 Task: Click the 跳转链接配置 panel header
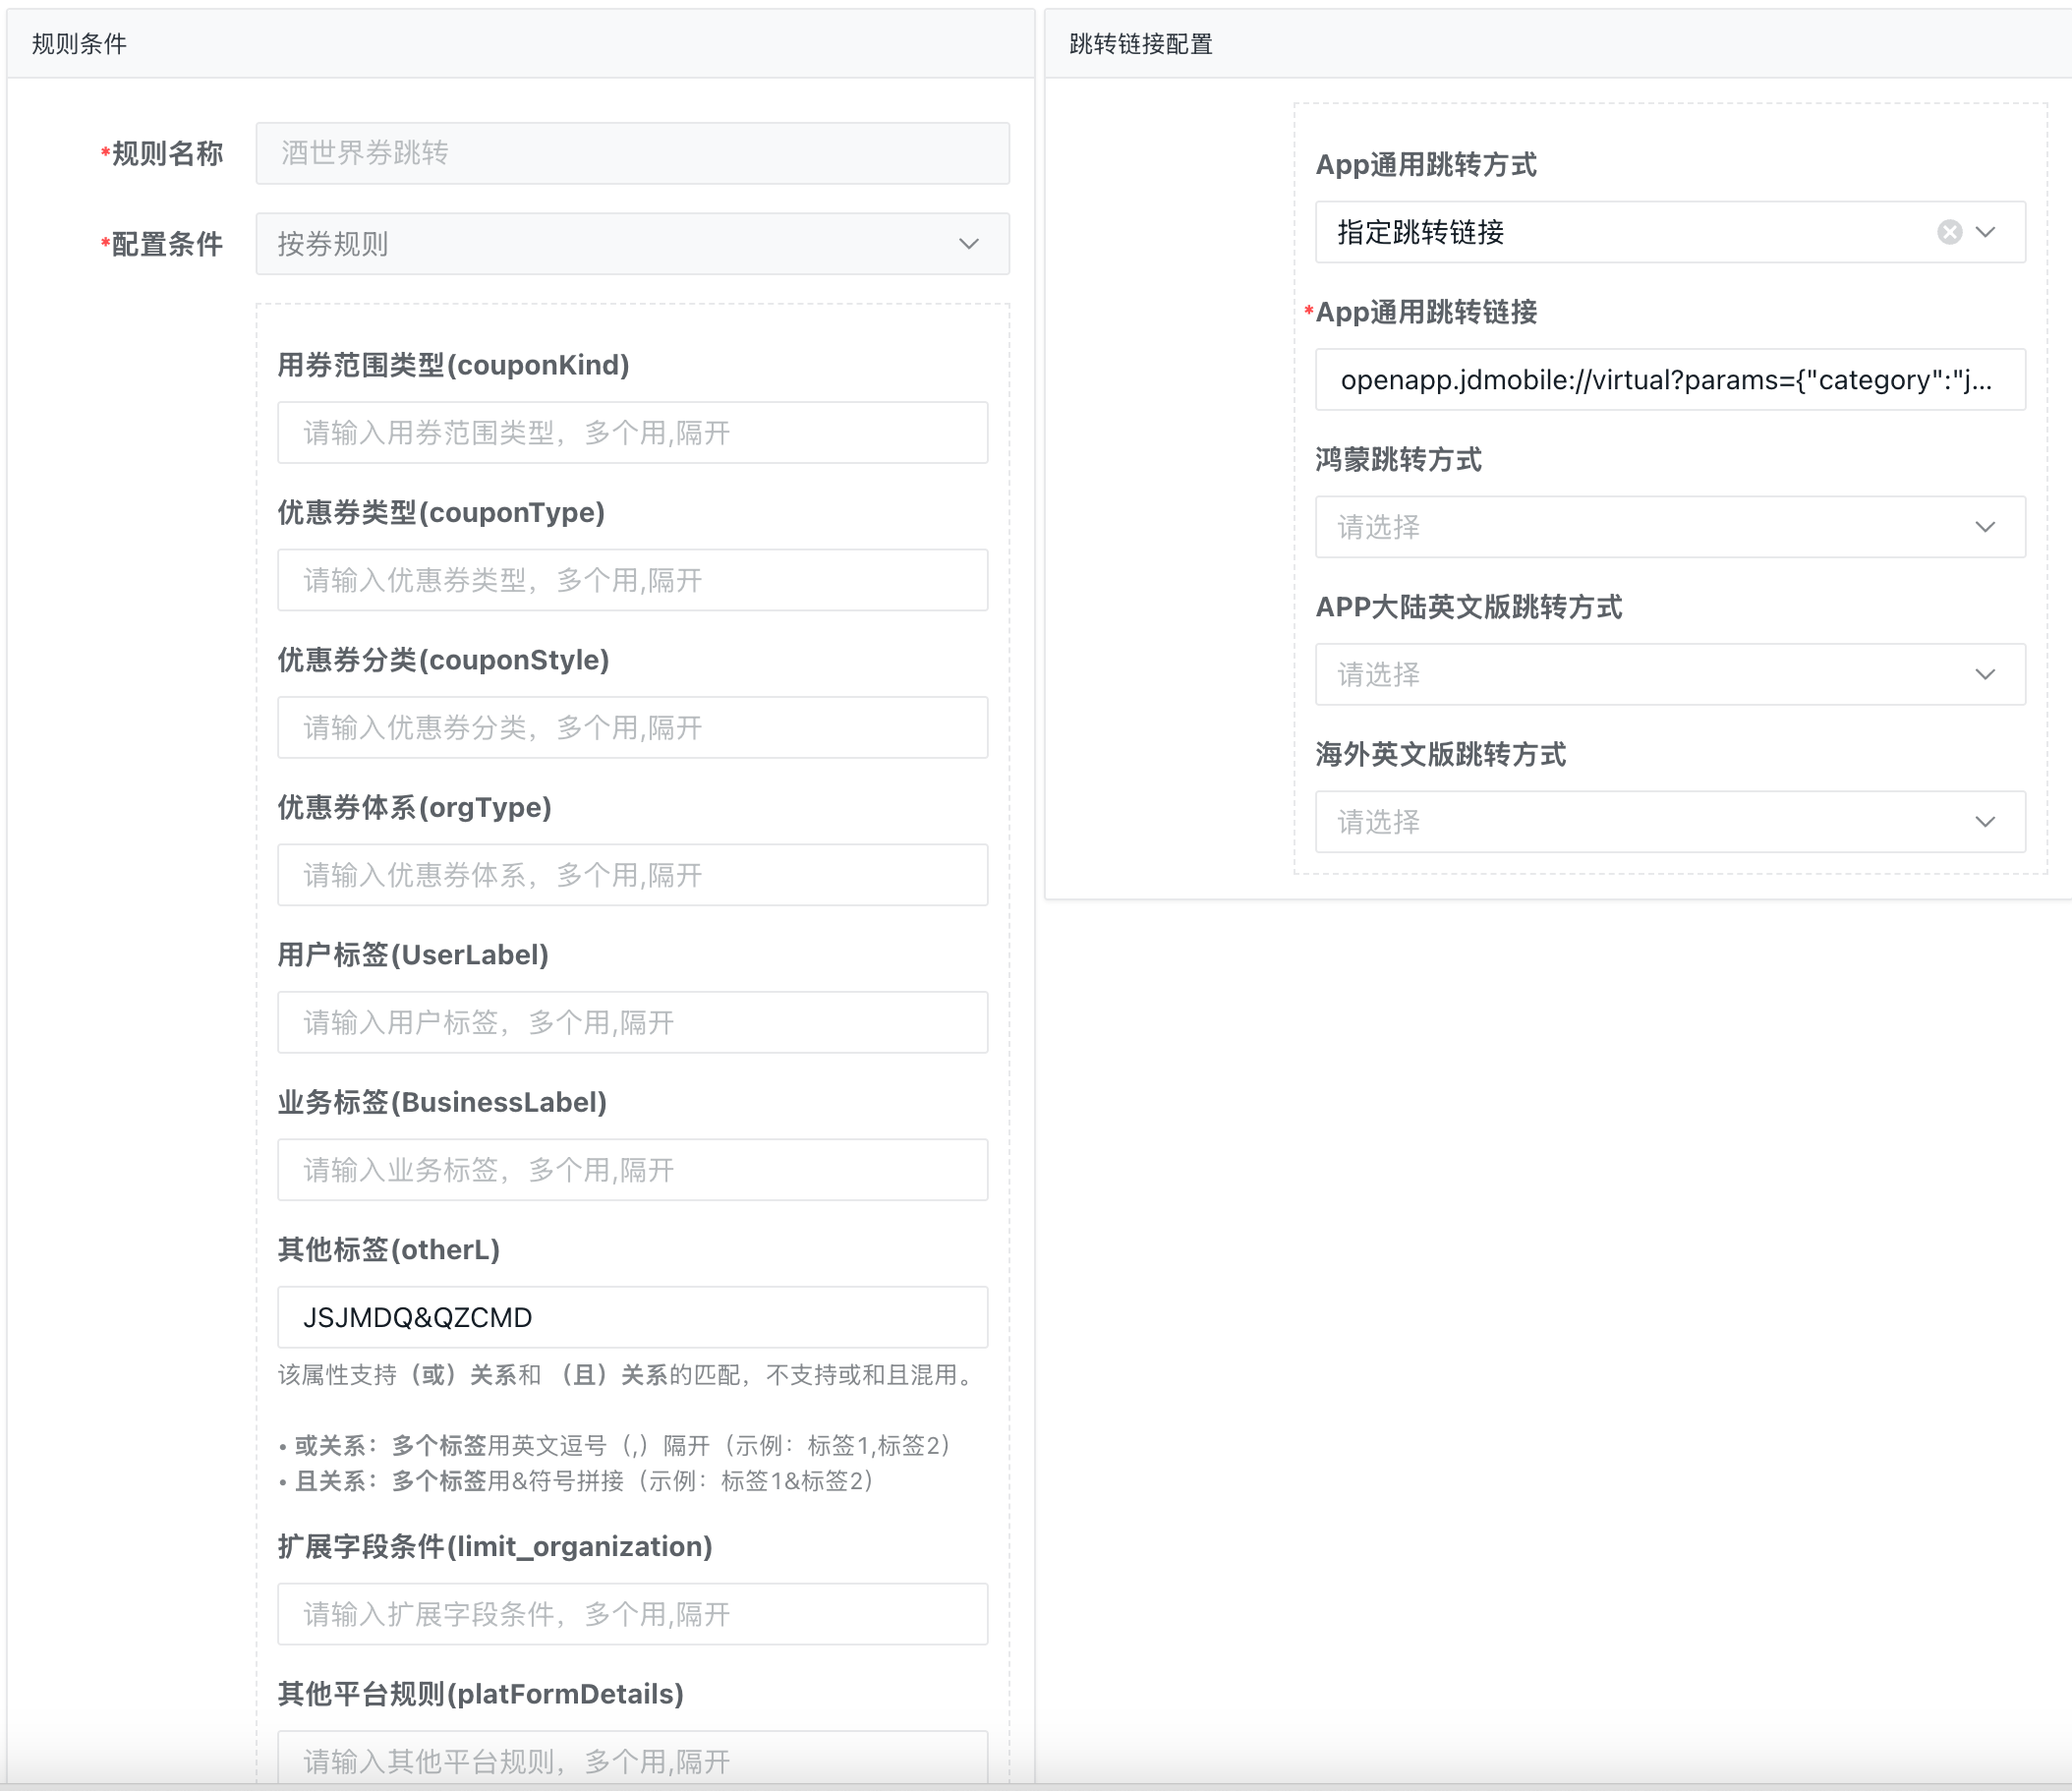point(1141,44)
